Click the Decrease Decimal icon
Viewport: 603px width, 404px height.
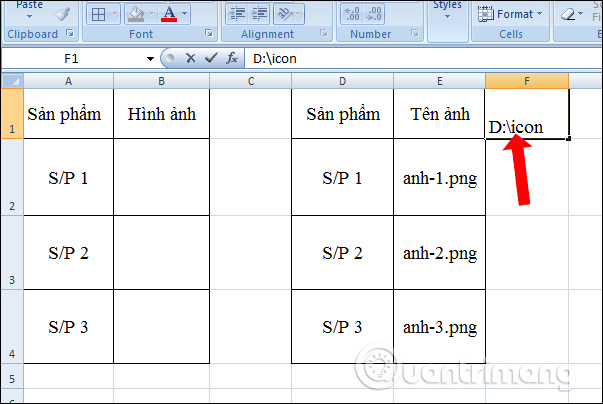374,14
